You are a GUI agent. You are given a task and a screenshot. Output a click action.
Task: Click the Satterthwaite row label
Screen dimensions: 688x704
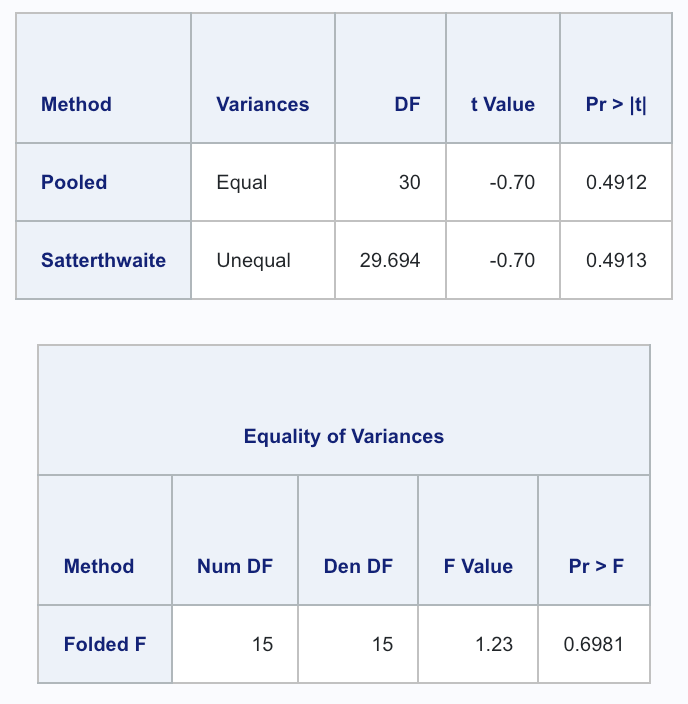(x=103, y=260)
